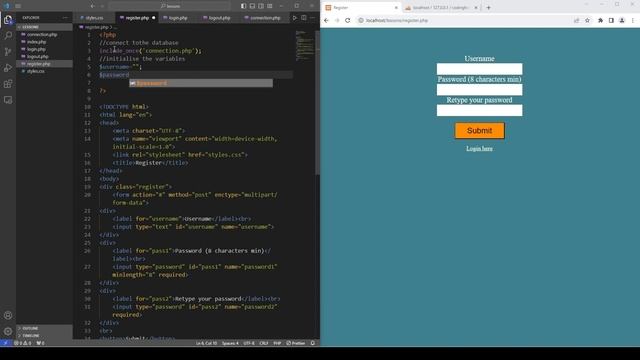Image resolution: width=640 pixels, height=360 pixels.
Task: Open the Manage gear menu in VS Code
Action: click(x=8, y=331)
